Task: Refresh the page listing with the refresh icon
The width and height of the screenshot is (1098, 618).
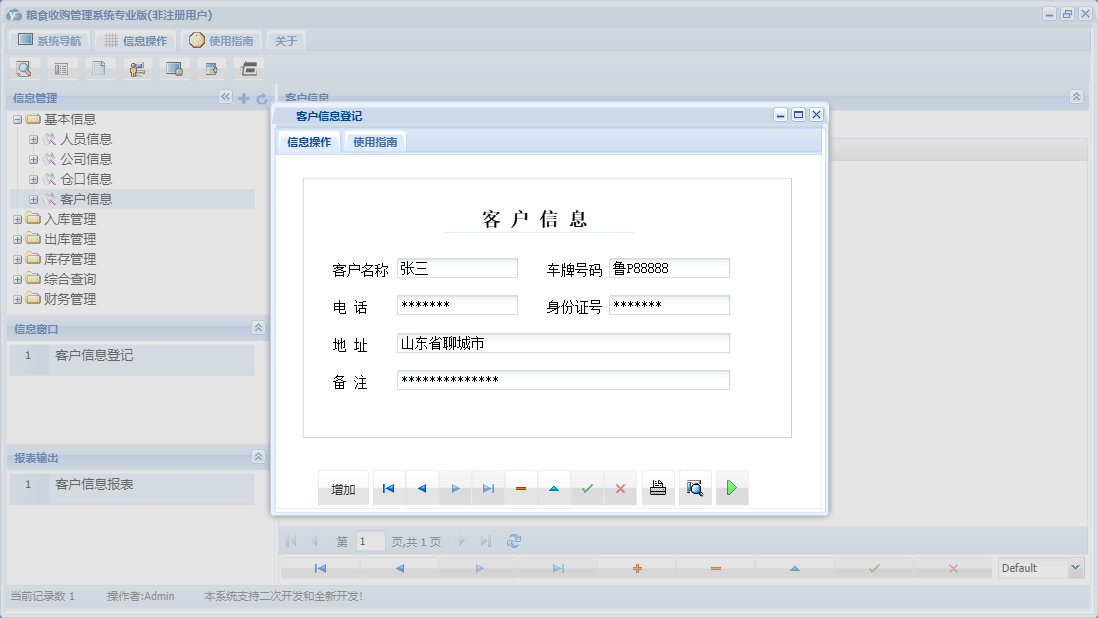Action: tap(514, 540)
